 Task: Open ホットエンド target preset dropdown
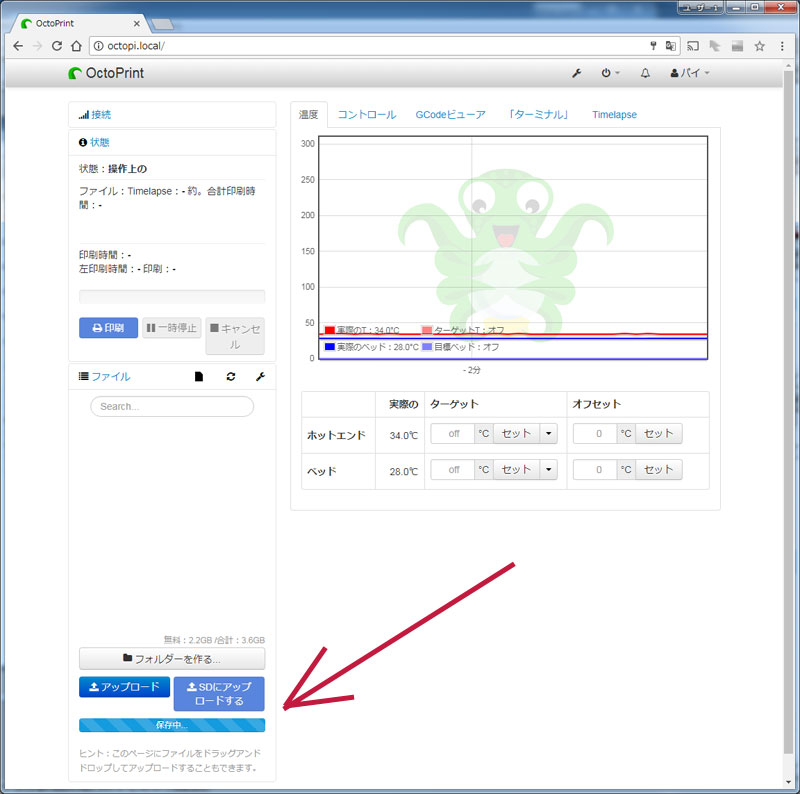coord(548,434)
